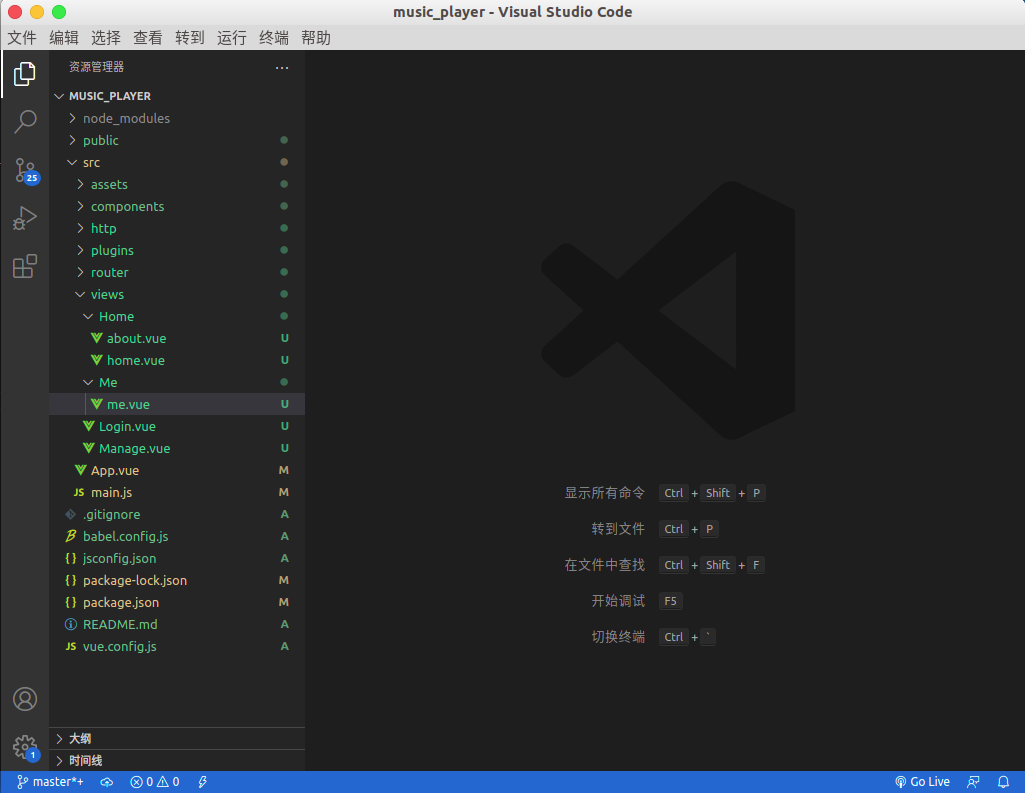Viewport: 1025px width, 793px height.
Task: Click the 显示所有命令 shortcut label
Action: coord(605,493)
